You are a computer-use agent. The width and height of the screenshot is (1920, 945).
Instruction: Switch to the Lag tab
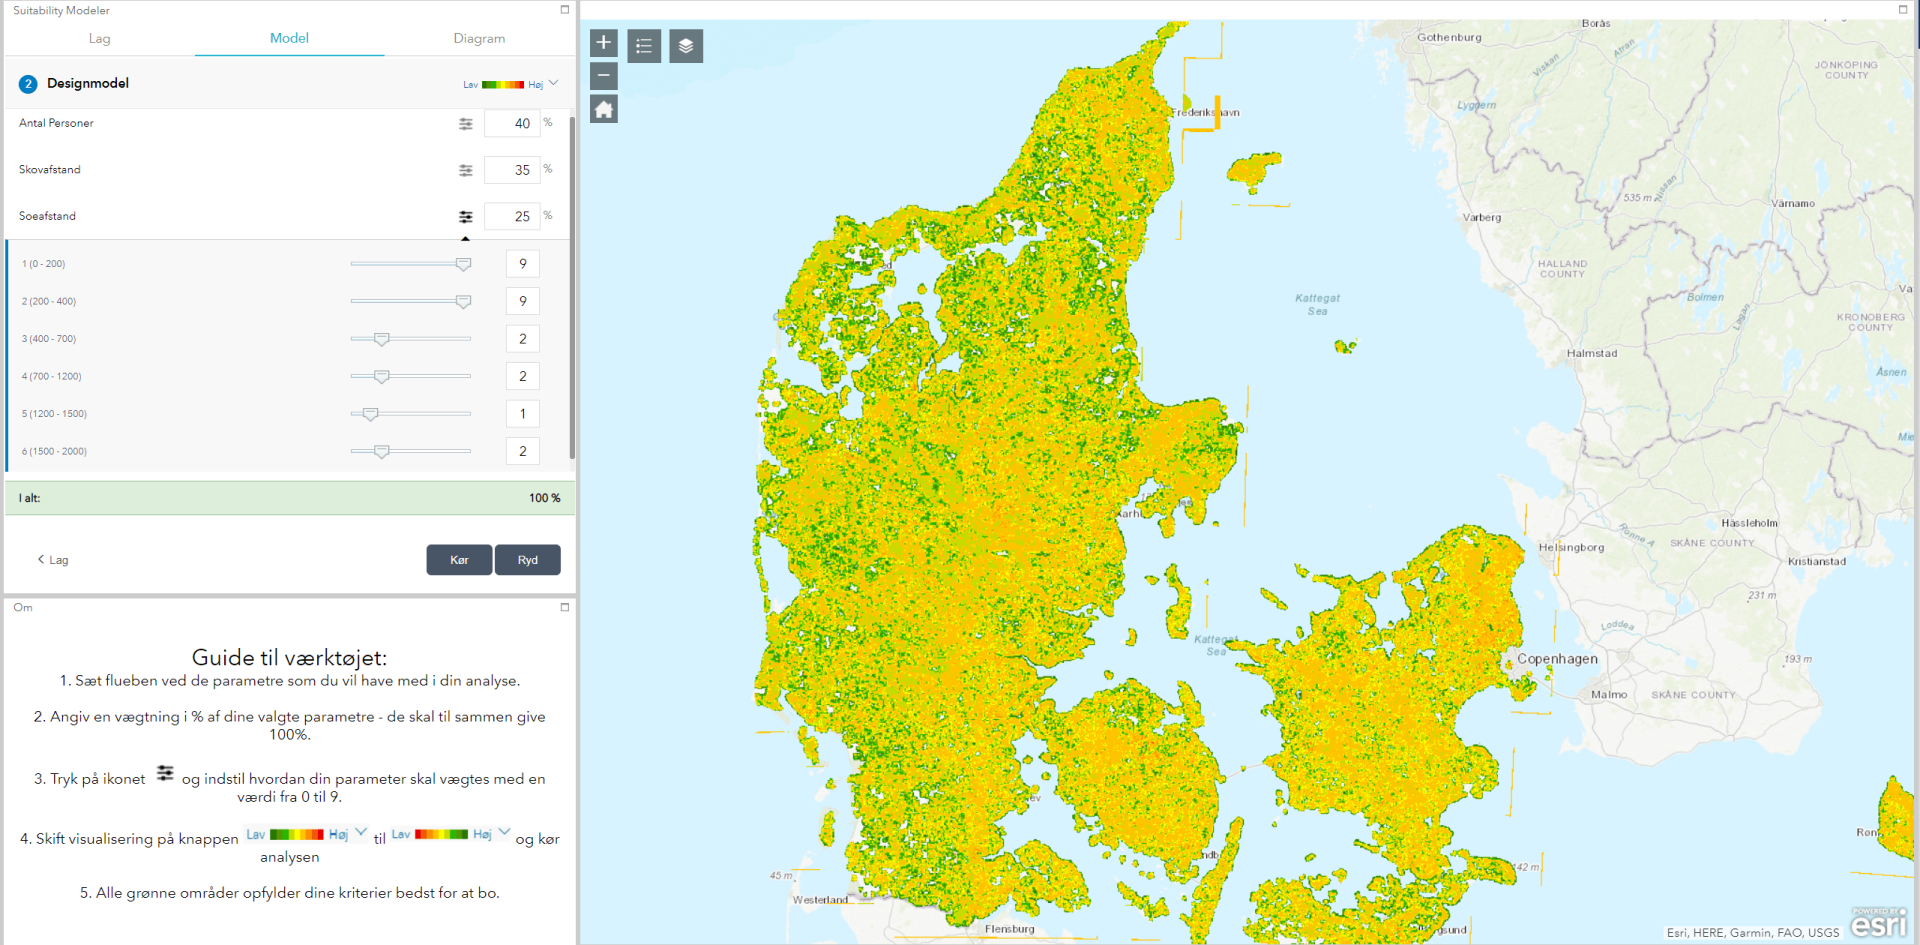[100, 39]
